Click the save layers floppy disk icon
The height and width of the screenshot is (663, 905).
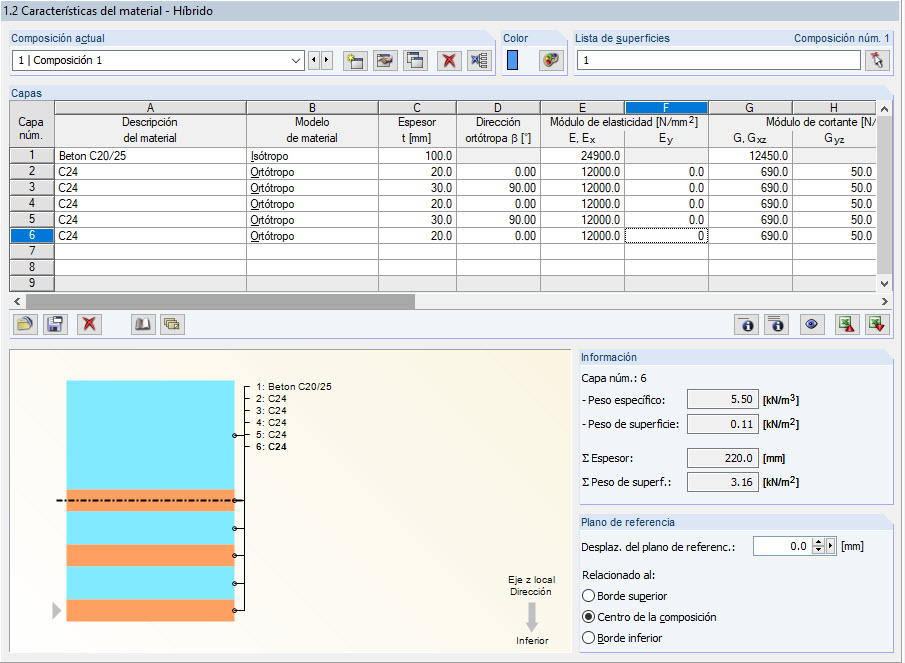coord(56,324)
